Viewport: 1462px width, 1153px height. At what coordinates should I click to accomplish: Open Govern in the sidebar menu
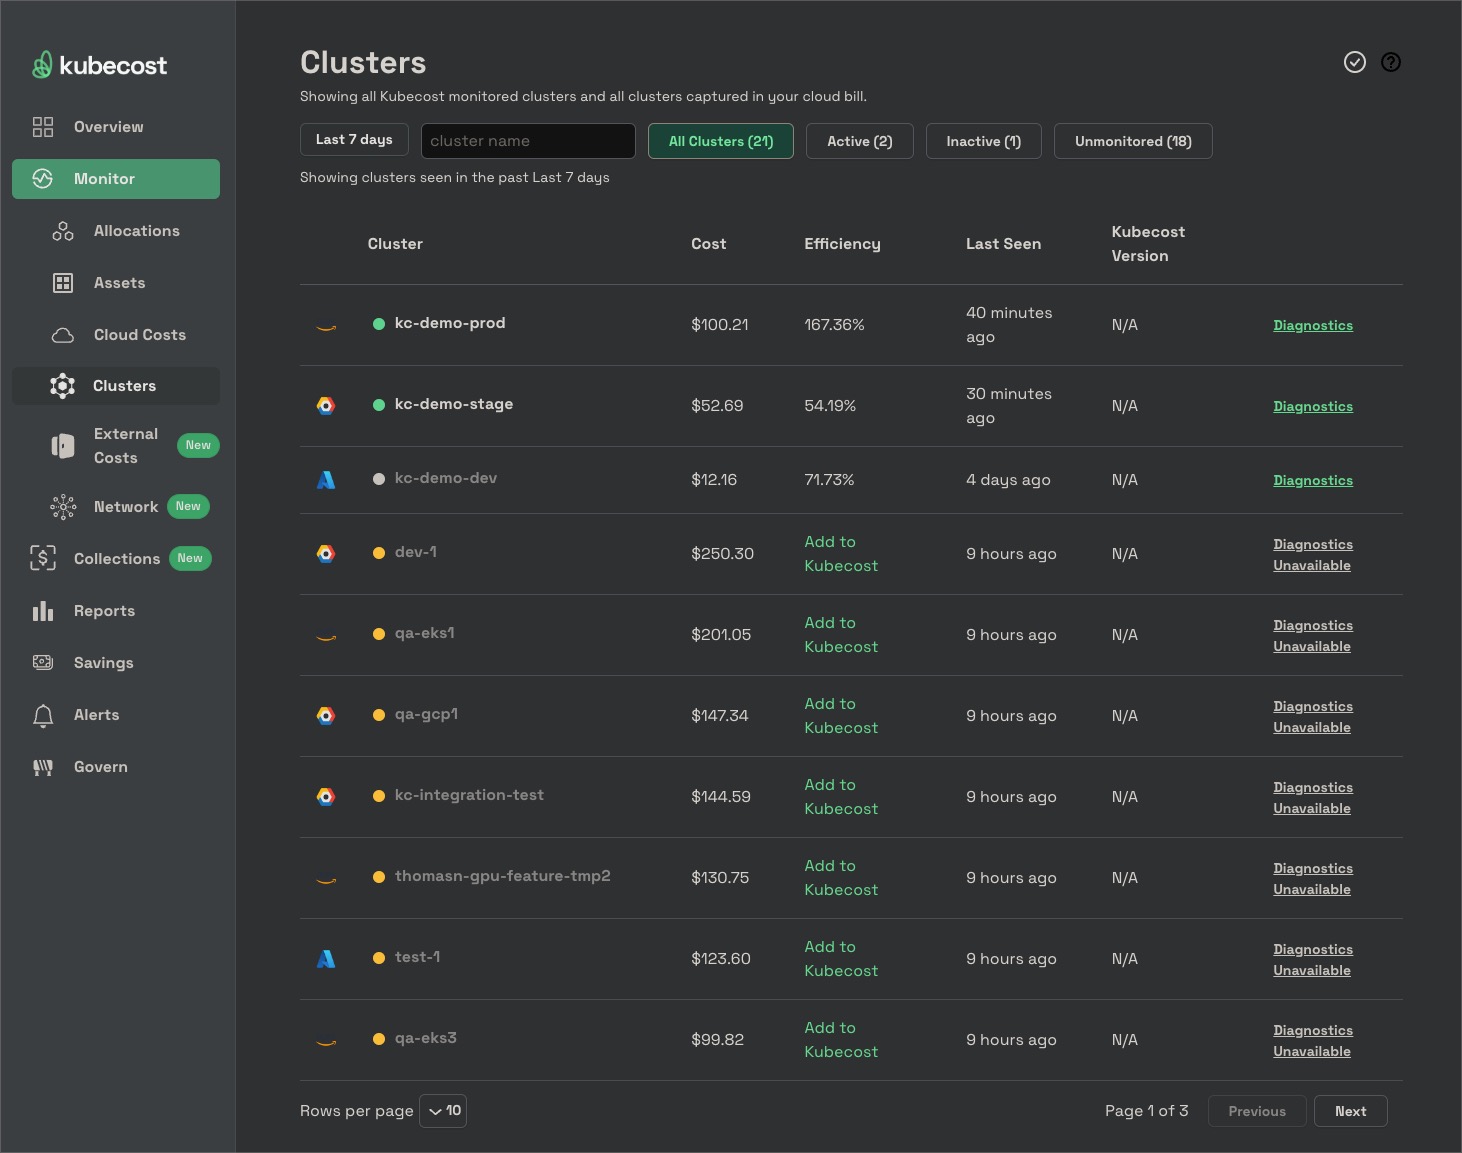[x=101, y=767]
